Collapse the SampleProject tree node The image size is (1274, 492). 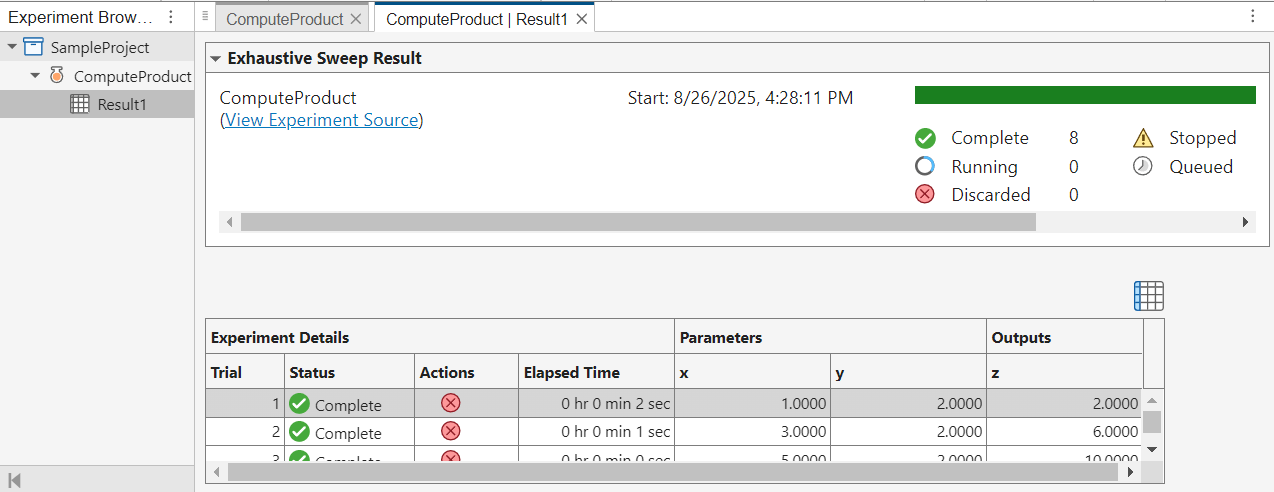(x=12, y=47)
